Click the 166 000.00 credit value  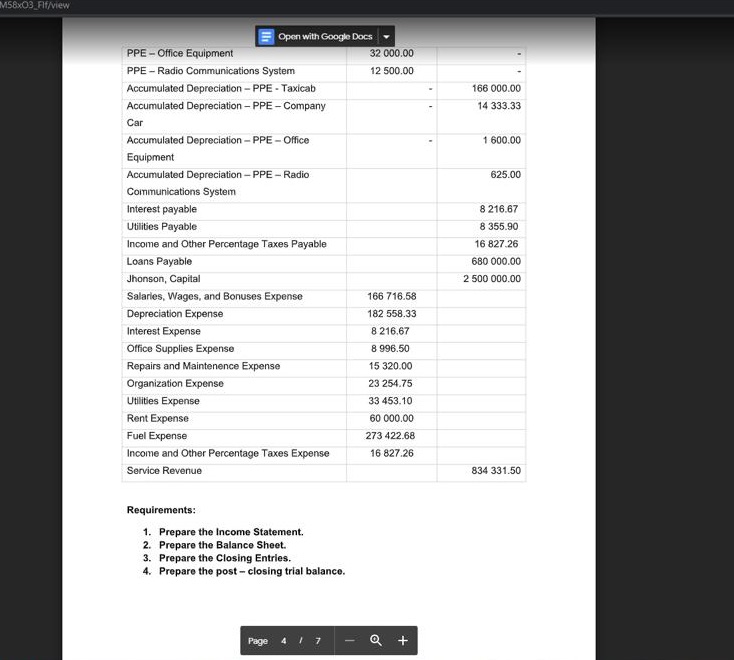click(496, 88)
